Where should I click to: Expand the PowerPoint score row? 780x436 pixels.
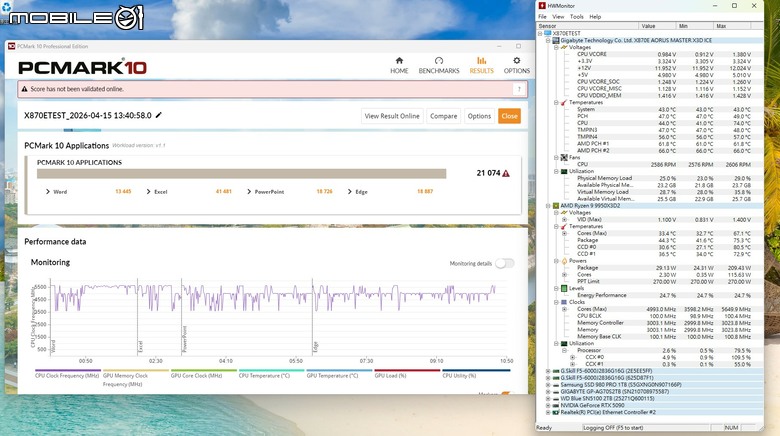click(249, 192)
